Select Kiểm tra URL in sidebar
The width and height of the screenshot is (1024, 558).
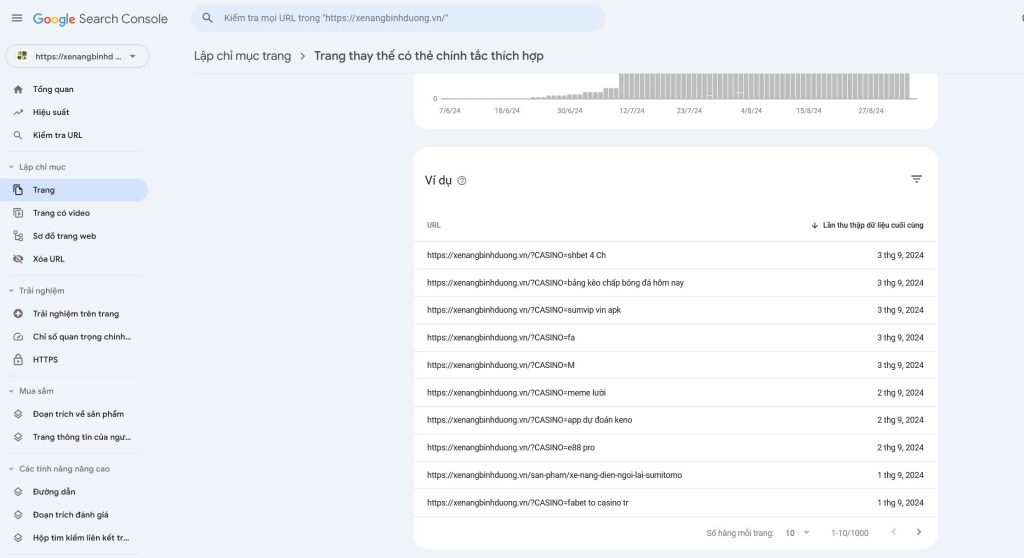pyautogui.click(x=57, y=135)
